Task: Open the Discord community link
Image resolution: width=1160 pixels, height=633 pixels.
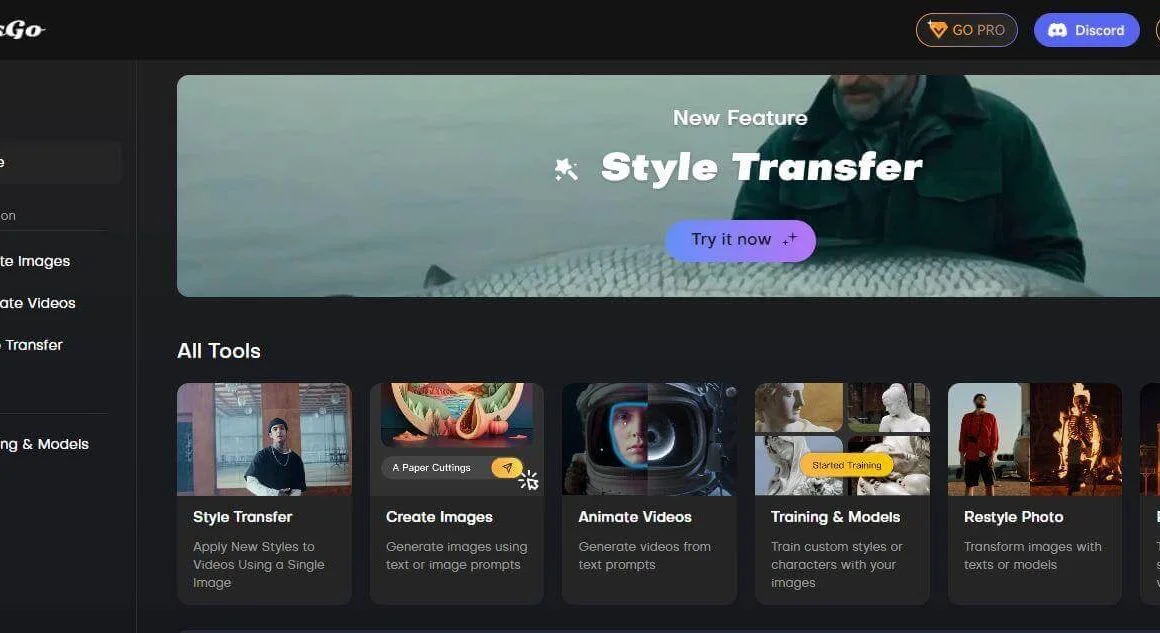Action: point(1086,30)
